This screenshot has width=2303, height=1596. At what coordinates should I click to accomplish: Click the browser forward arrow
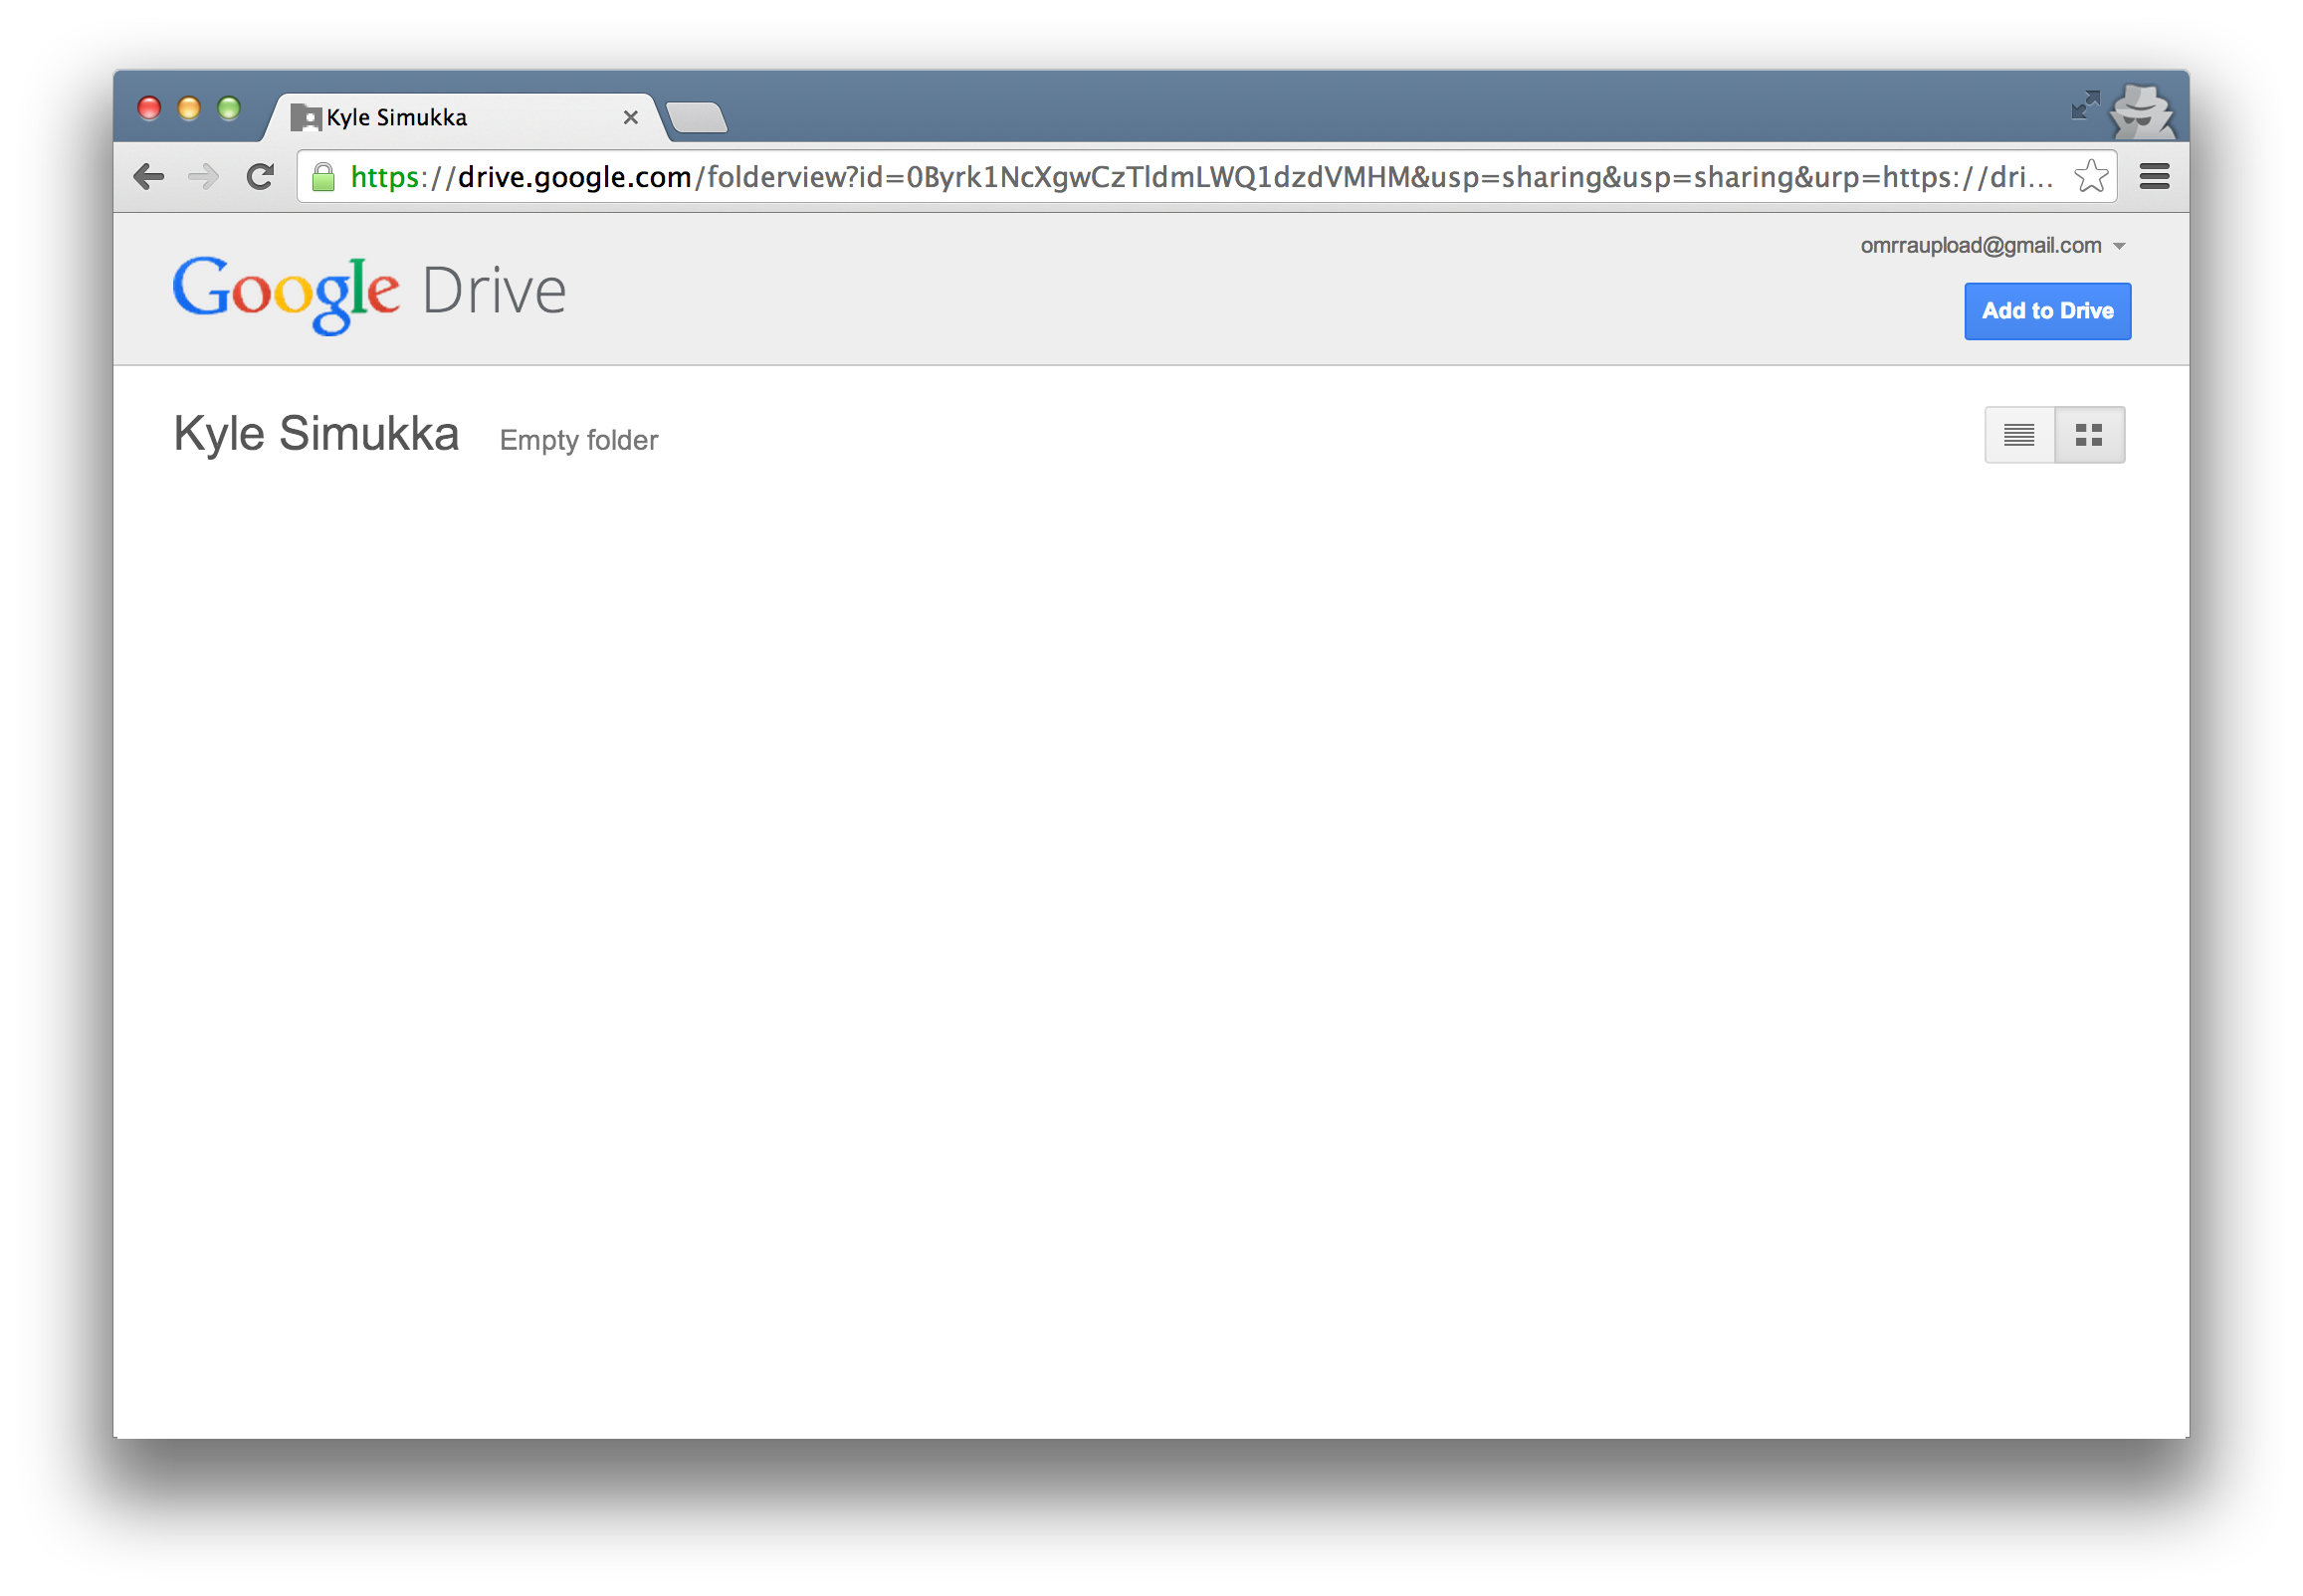(x=204, y=177)
